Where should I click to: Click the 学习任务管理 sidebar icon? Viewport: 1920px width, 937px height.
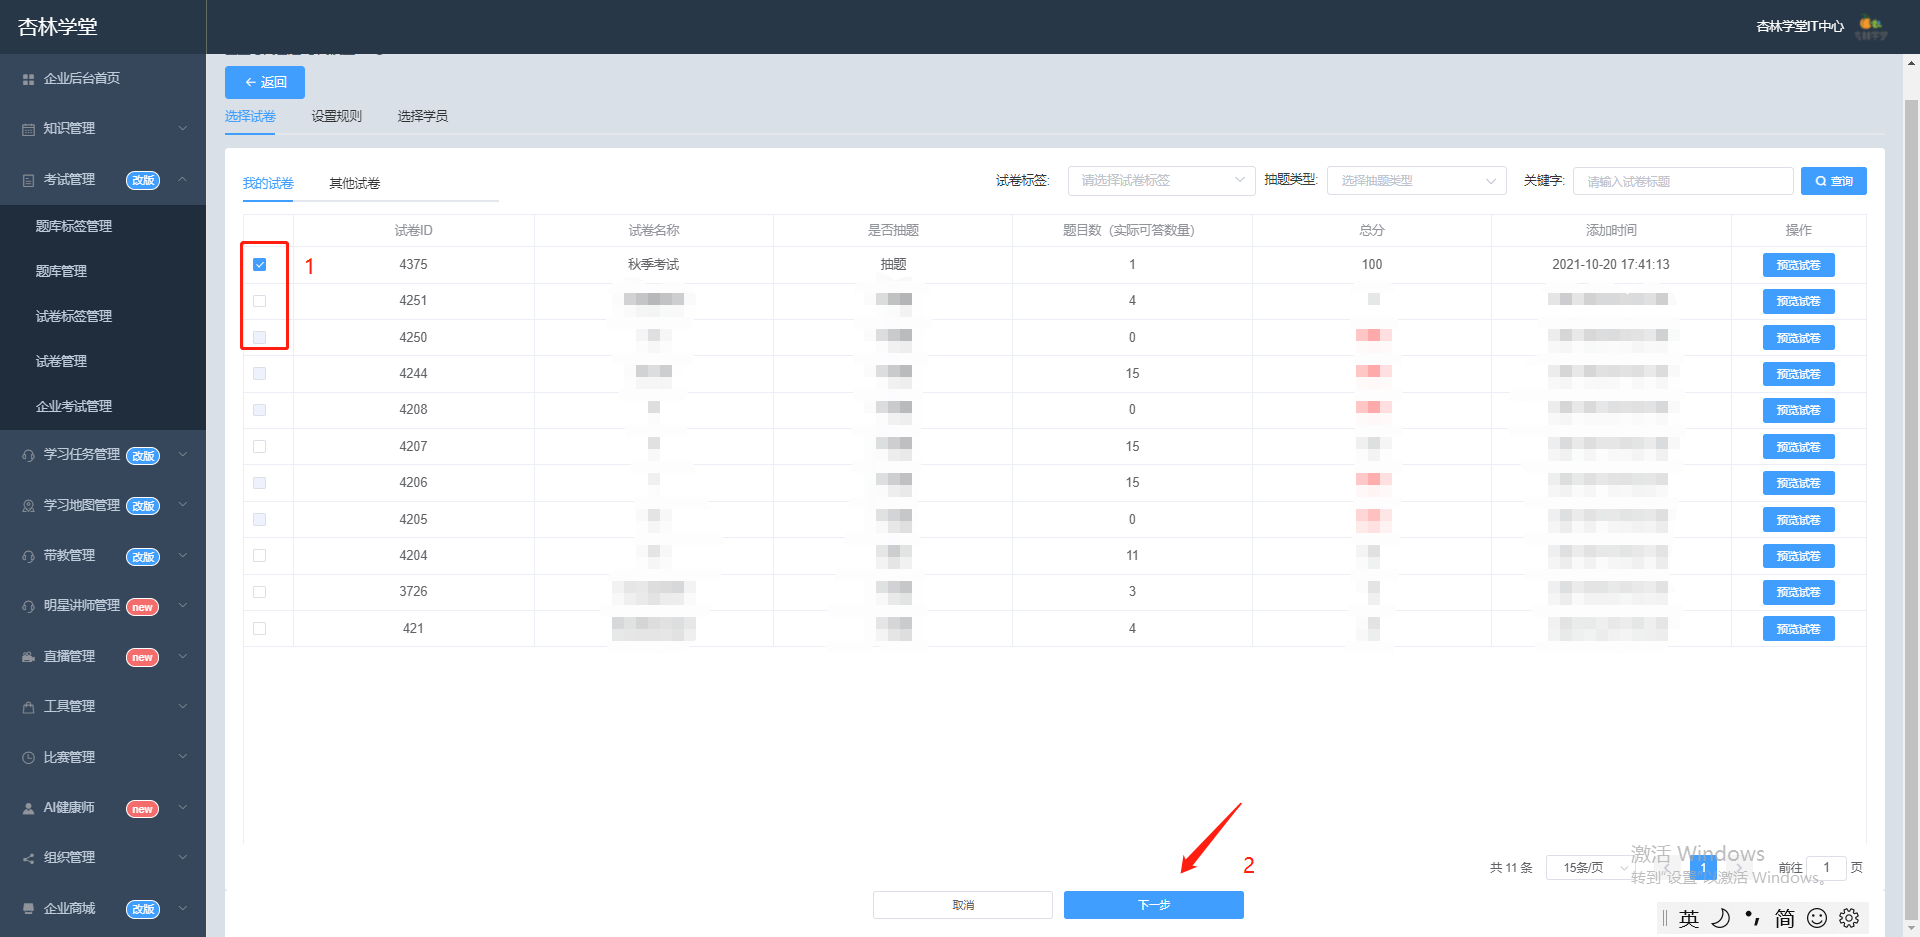pos(28,455)
